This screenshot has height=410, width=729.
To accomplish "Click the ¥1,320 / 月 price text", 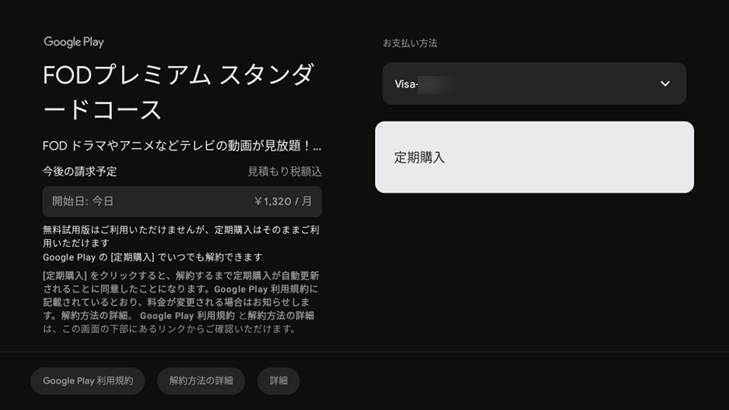I will pyautogui.click(x=283, y=201).
